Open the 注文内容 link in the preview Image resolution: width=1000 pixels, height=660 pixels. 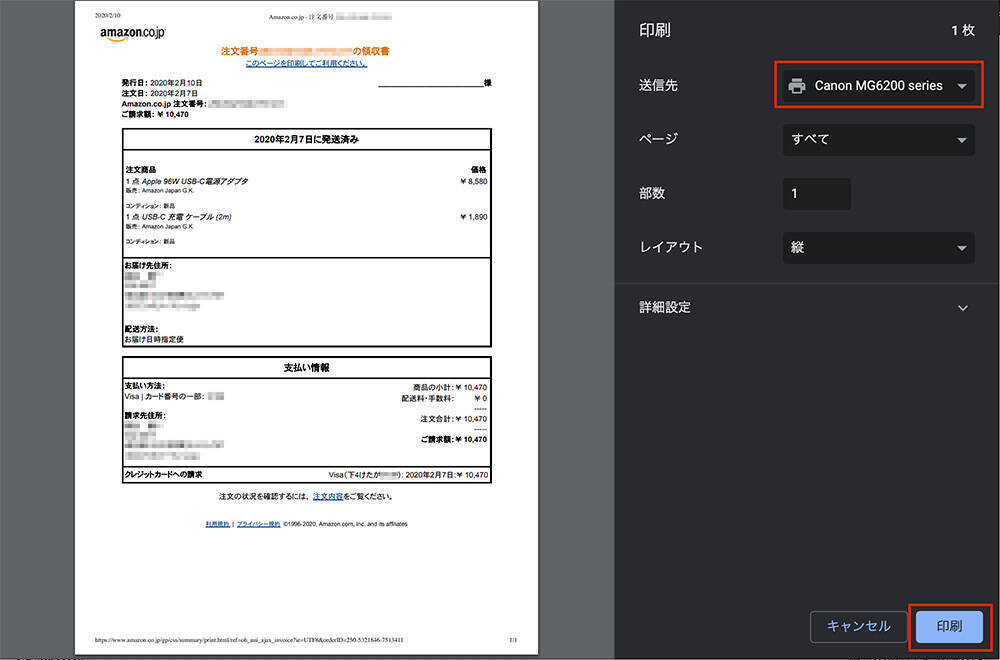pos(328,496)
